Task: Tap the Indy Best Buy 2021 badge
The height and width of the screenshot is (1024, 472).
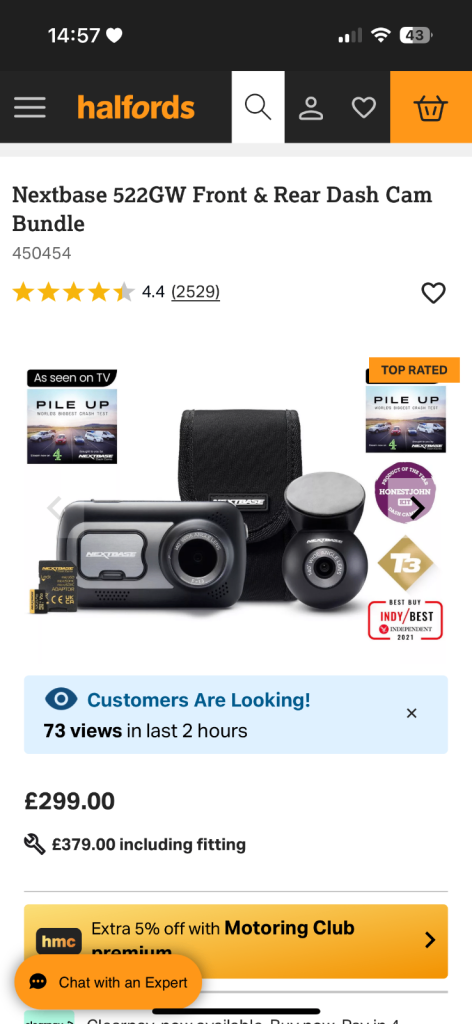Action: [x=405, y=620]
